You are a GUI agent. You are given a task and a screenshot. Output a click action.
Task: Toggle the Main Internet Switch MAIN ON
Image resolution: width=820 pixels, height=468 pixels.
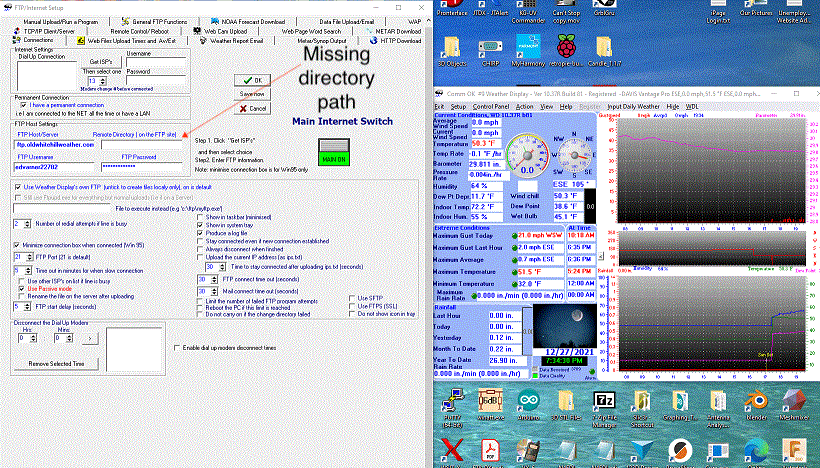334,152
